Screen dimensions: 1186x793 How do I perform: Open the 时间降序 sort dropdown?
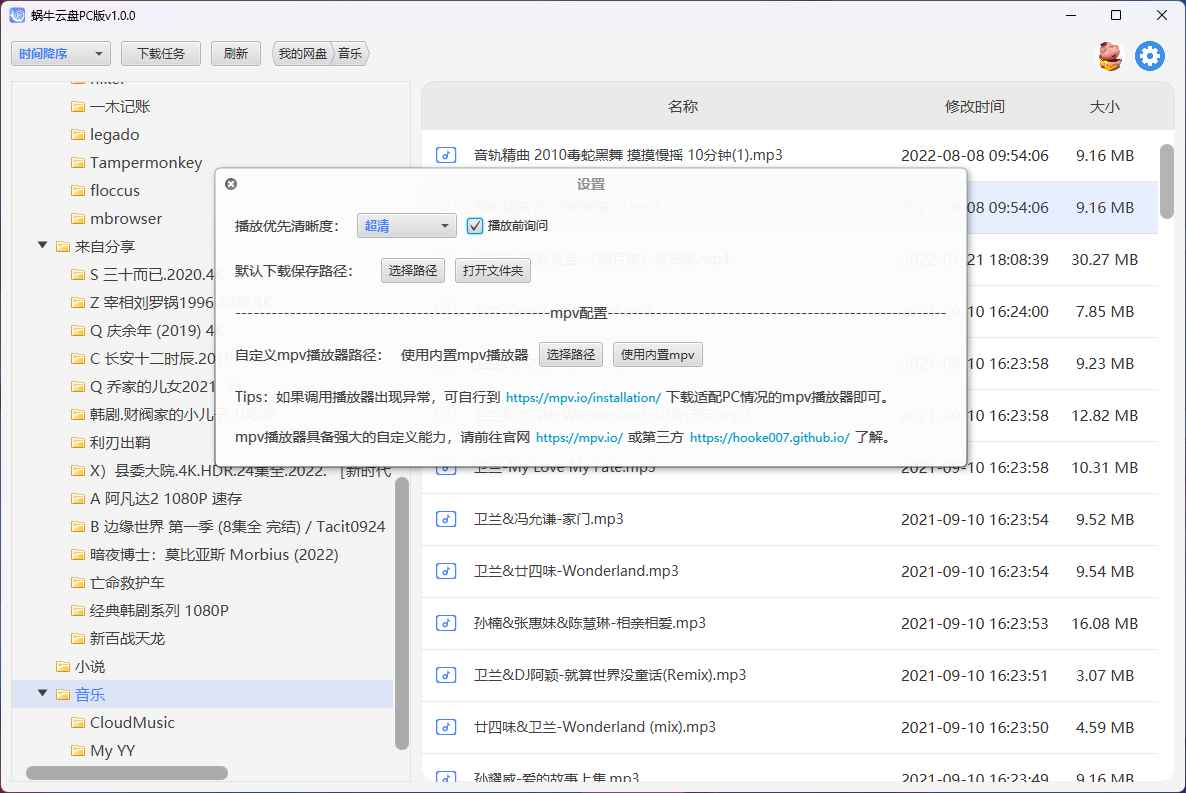point(60,53)
